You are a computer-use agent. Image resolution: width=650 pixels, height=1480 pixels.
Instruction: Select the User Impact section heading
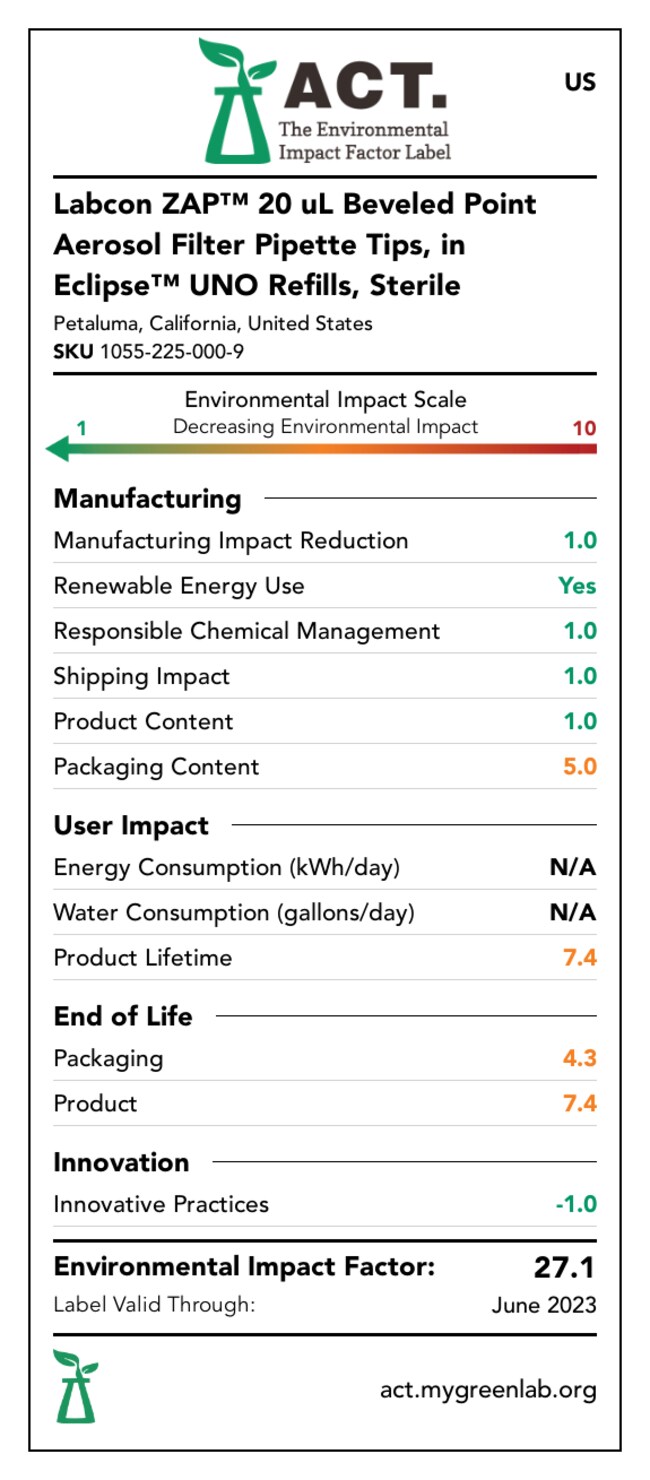[x=131, y=826]
